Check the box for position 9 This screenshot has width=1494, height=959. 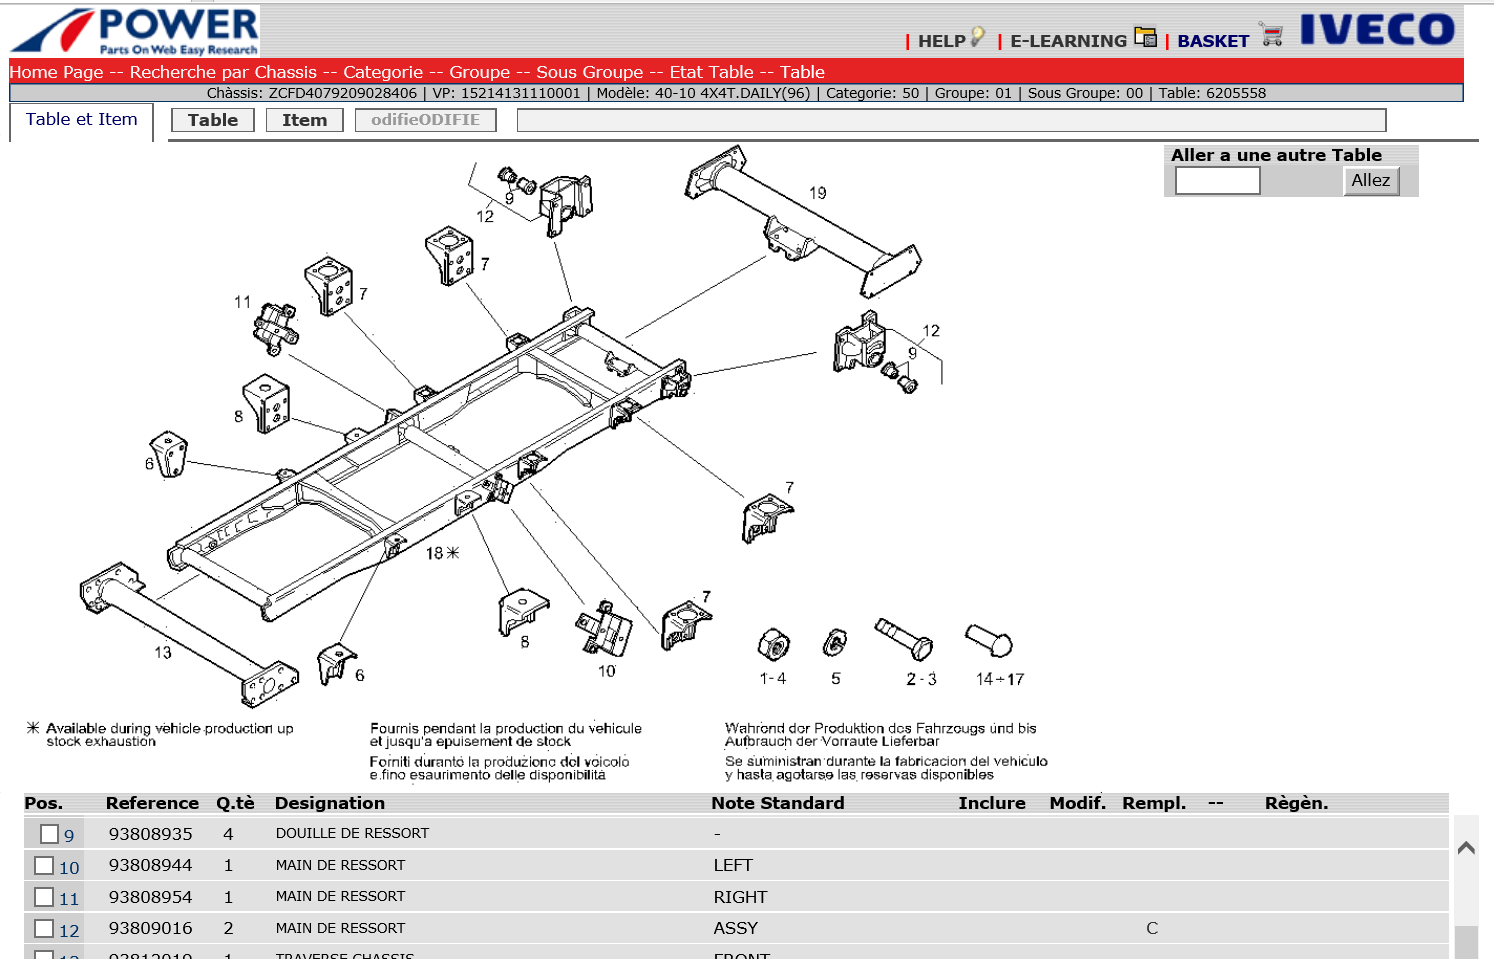point(49,833)
